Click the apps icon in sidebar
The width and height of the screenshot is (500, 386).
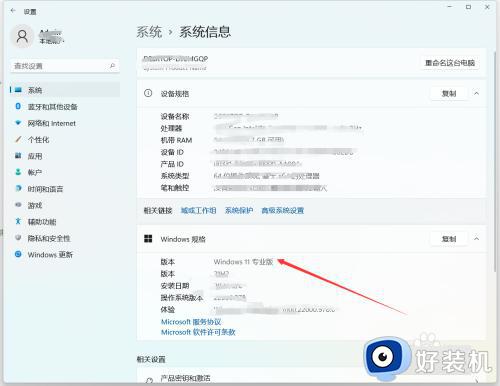coord(18,155)
